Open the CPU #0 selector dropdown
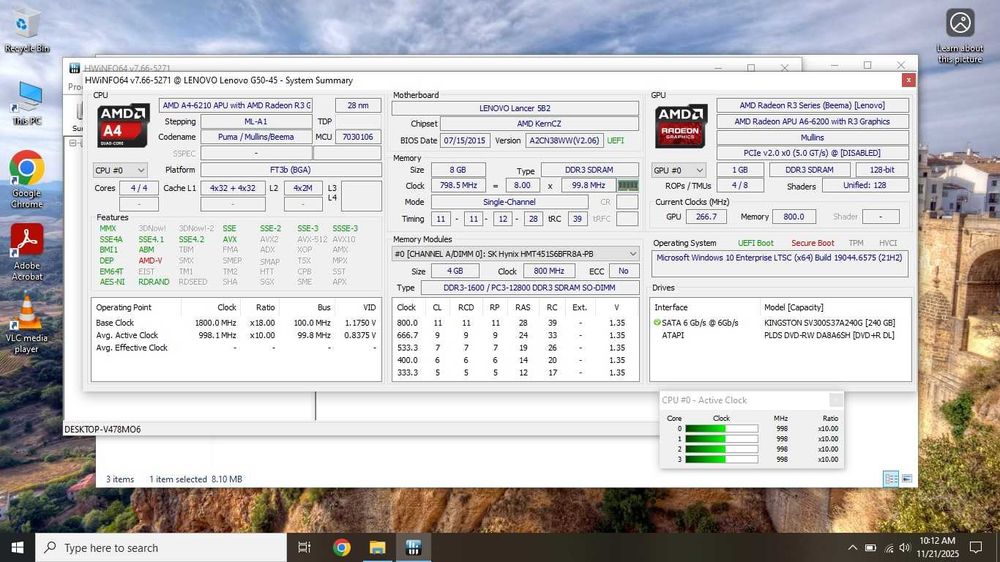The height and width of the screenshot is (562, 1000). 120,170
